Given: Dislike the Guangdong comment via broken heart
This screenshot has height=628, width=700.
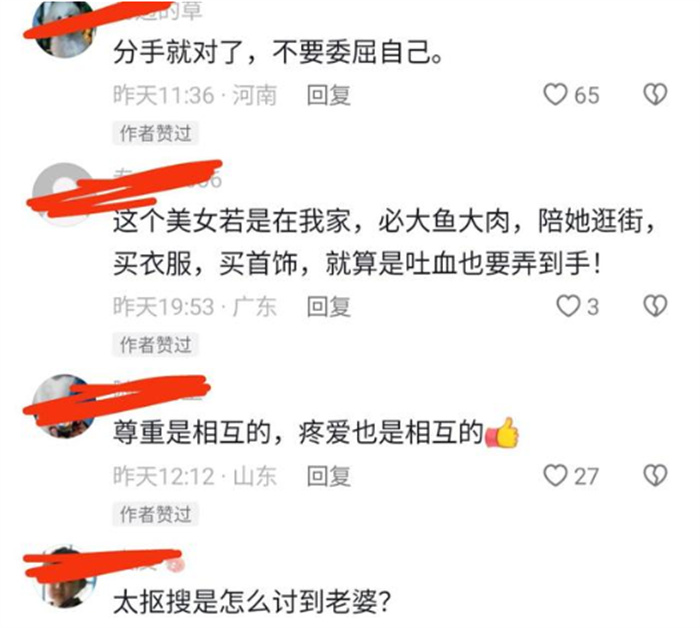Looking at the screenshot, I should pos(655,306).
